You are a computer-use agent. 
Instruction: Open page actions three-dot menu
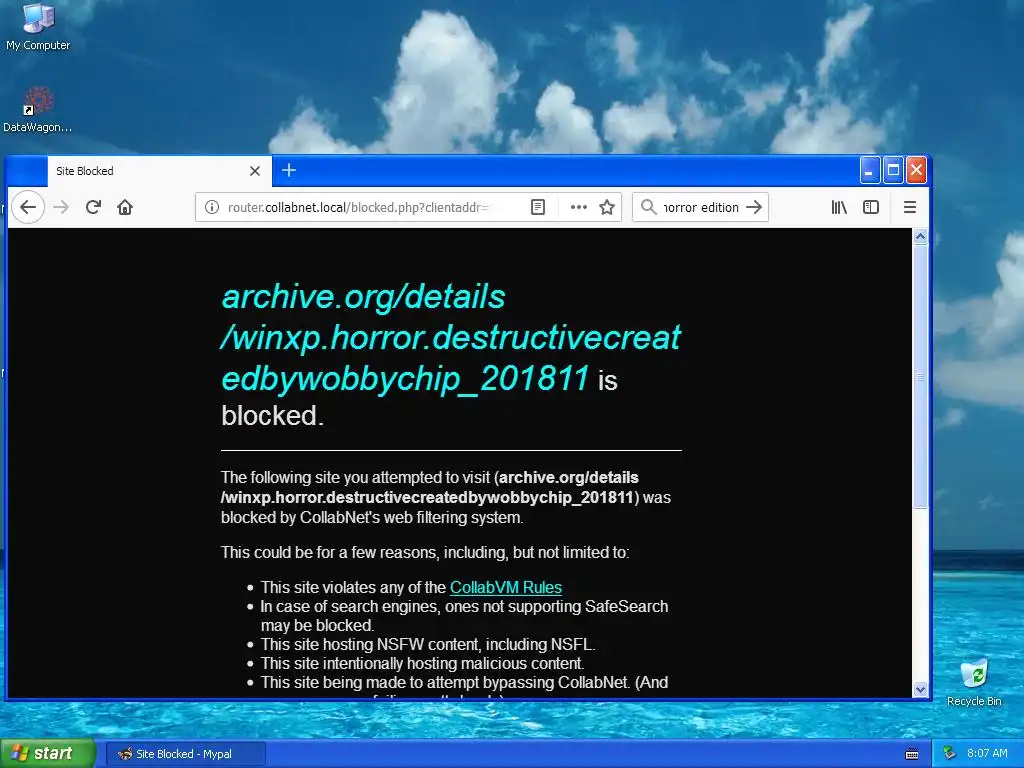point(578,207)
